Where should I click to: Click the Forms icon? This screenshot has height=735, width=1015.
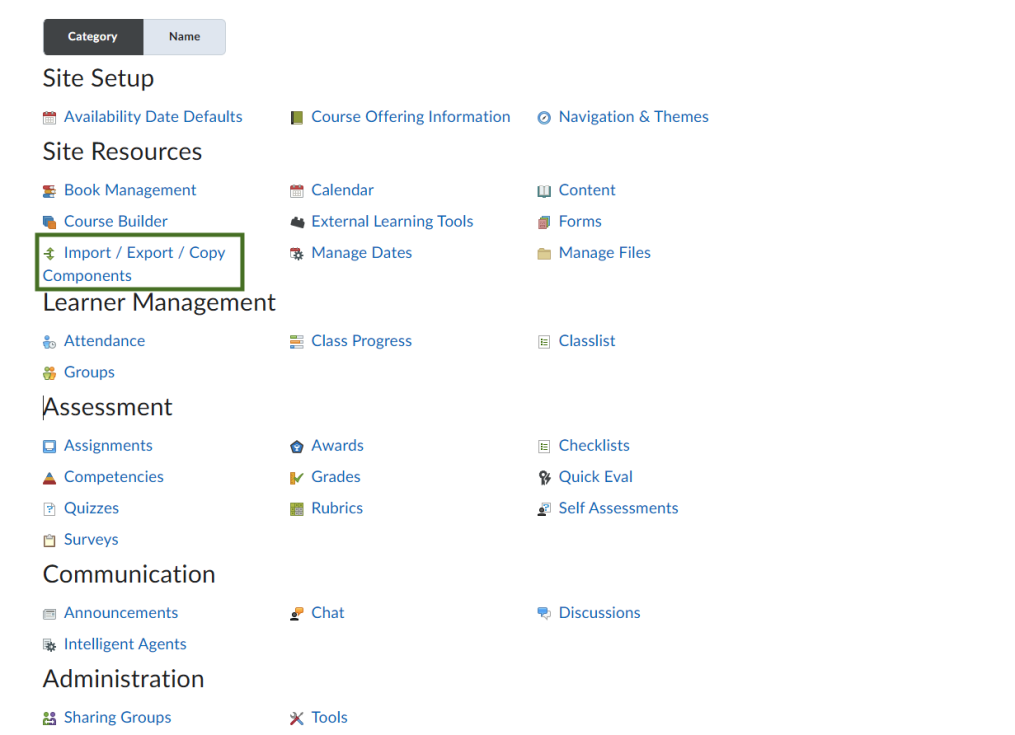click(x=544, y=222)
